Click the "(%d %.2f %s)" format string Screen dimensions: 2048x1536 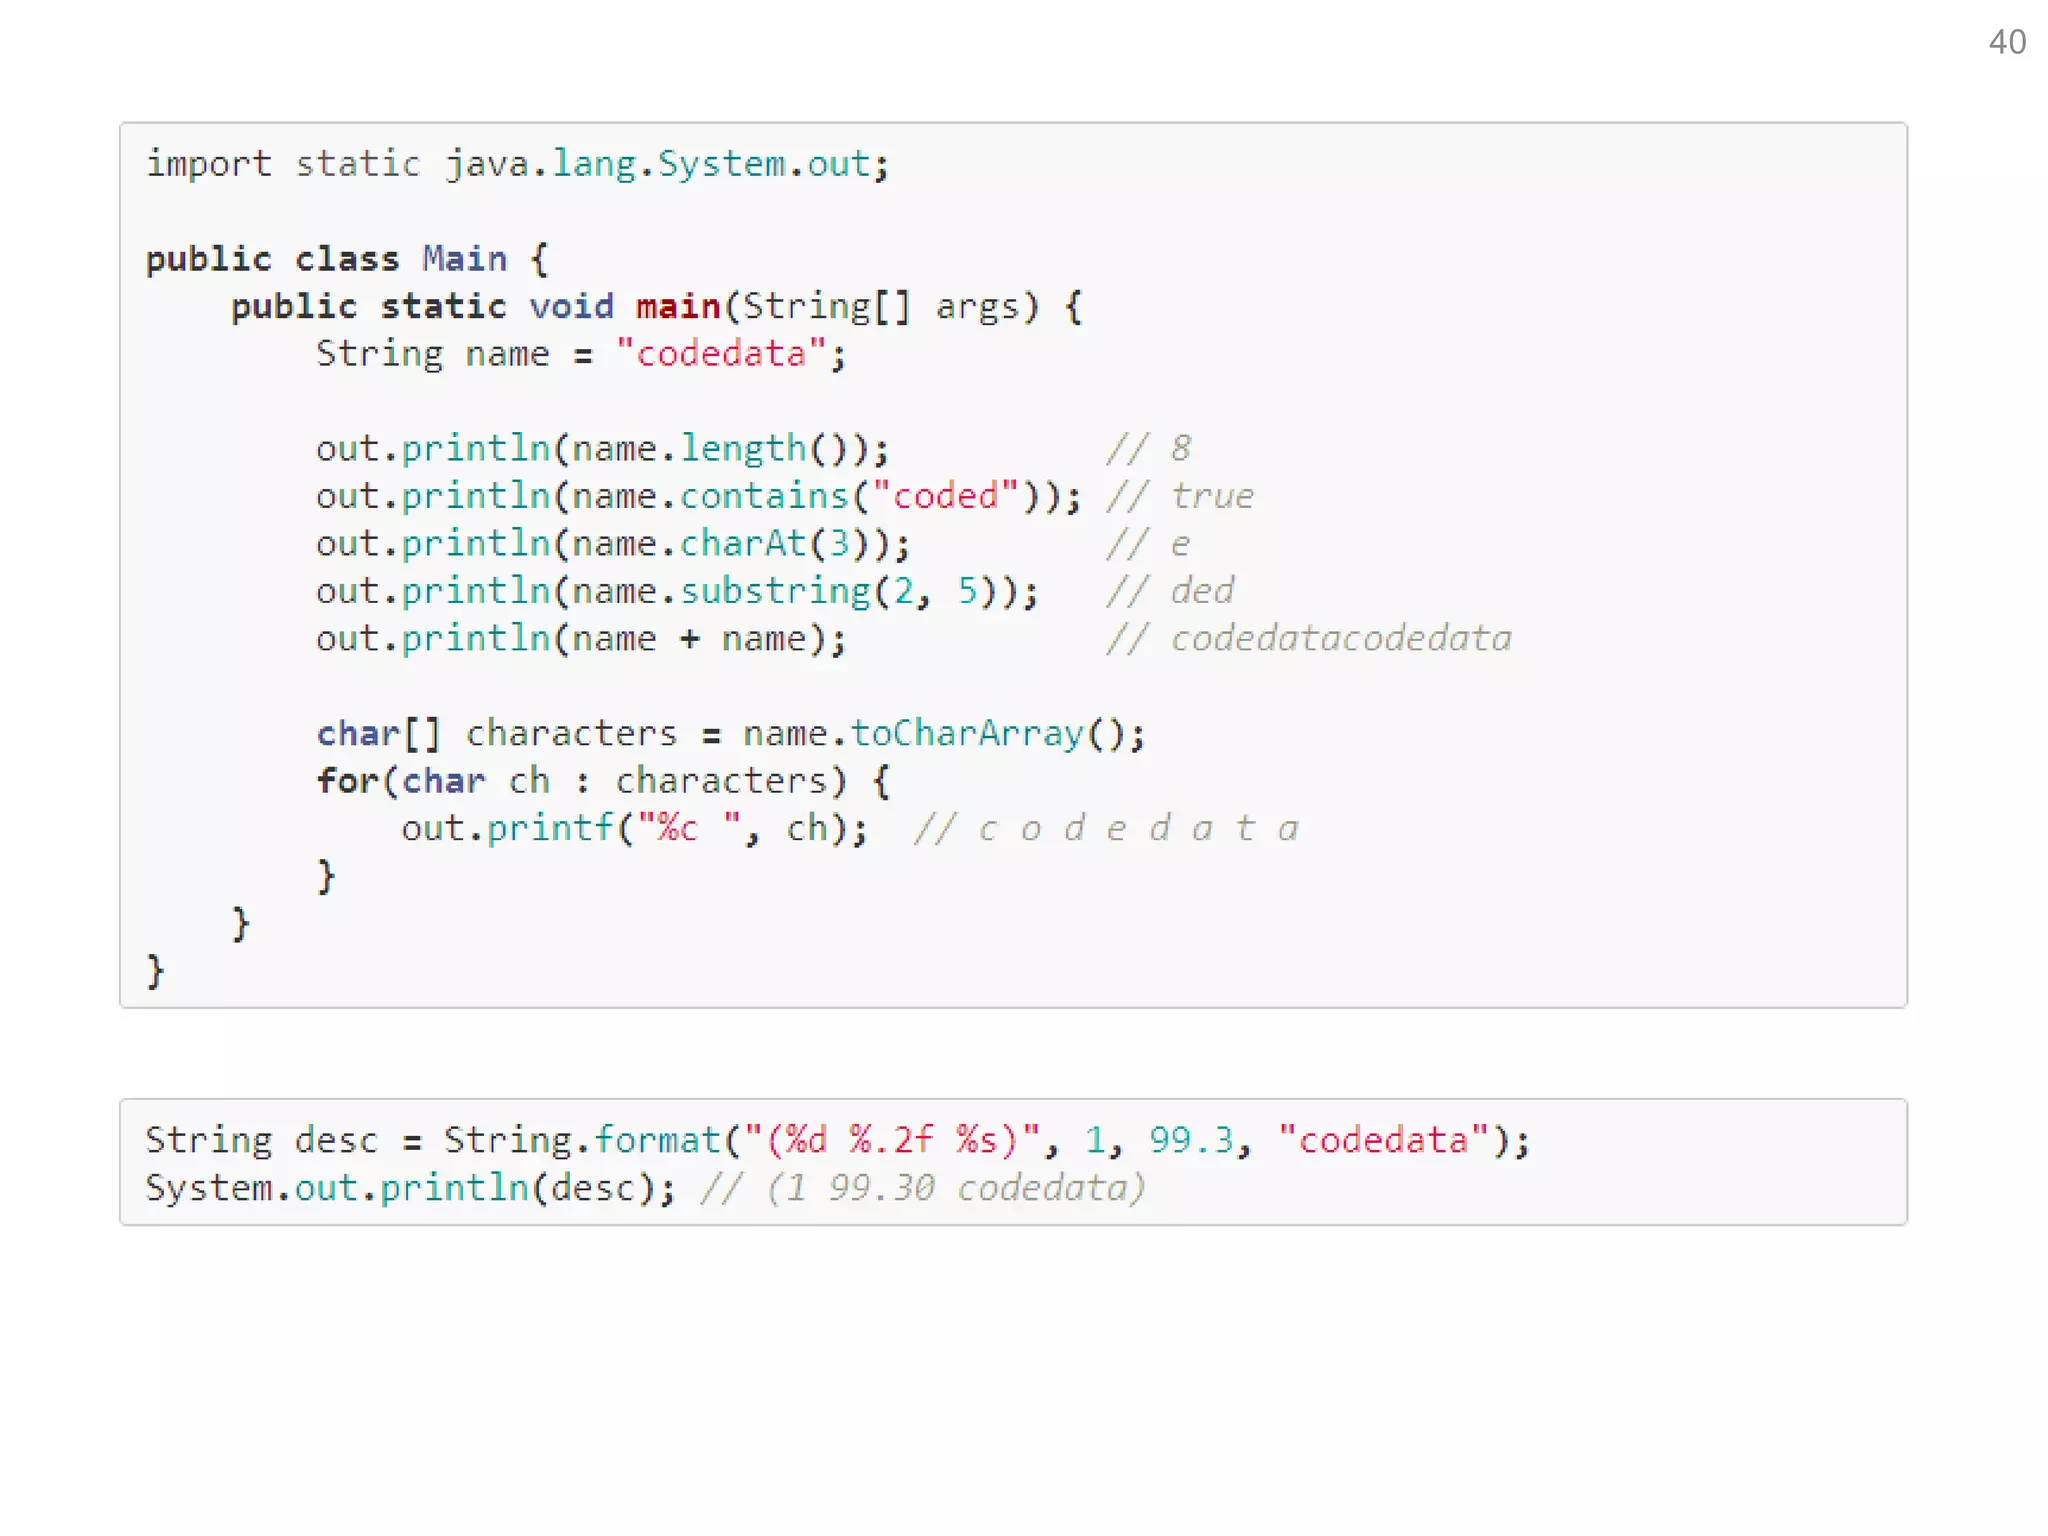click(x=890, y=1140)
